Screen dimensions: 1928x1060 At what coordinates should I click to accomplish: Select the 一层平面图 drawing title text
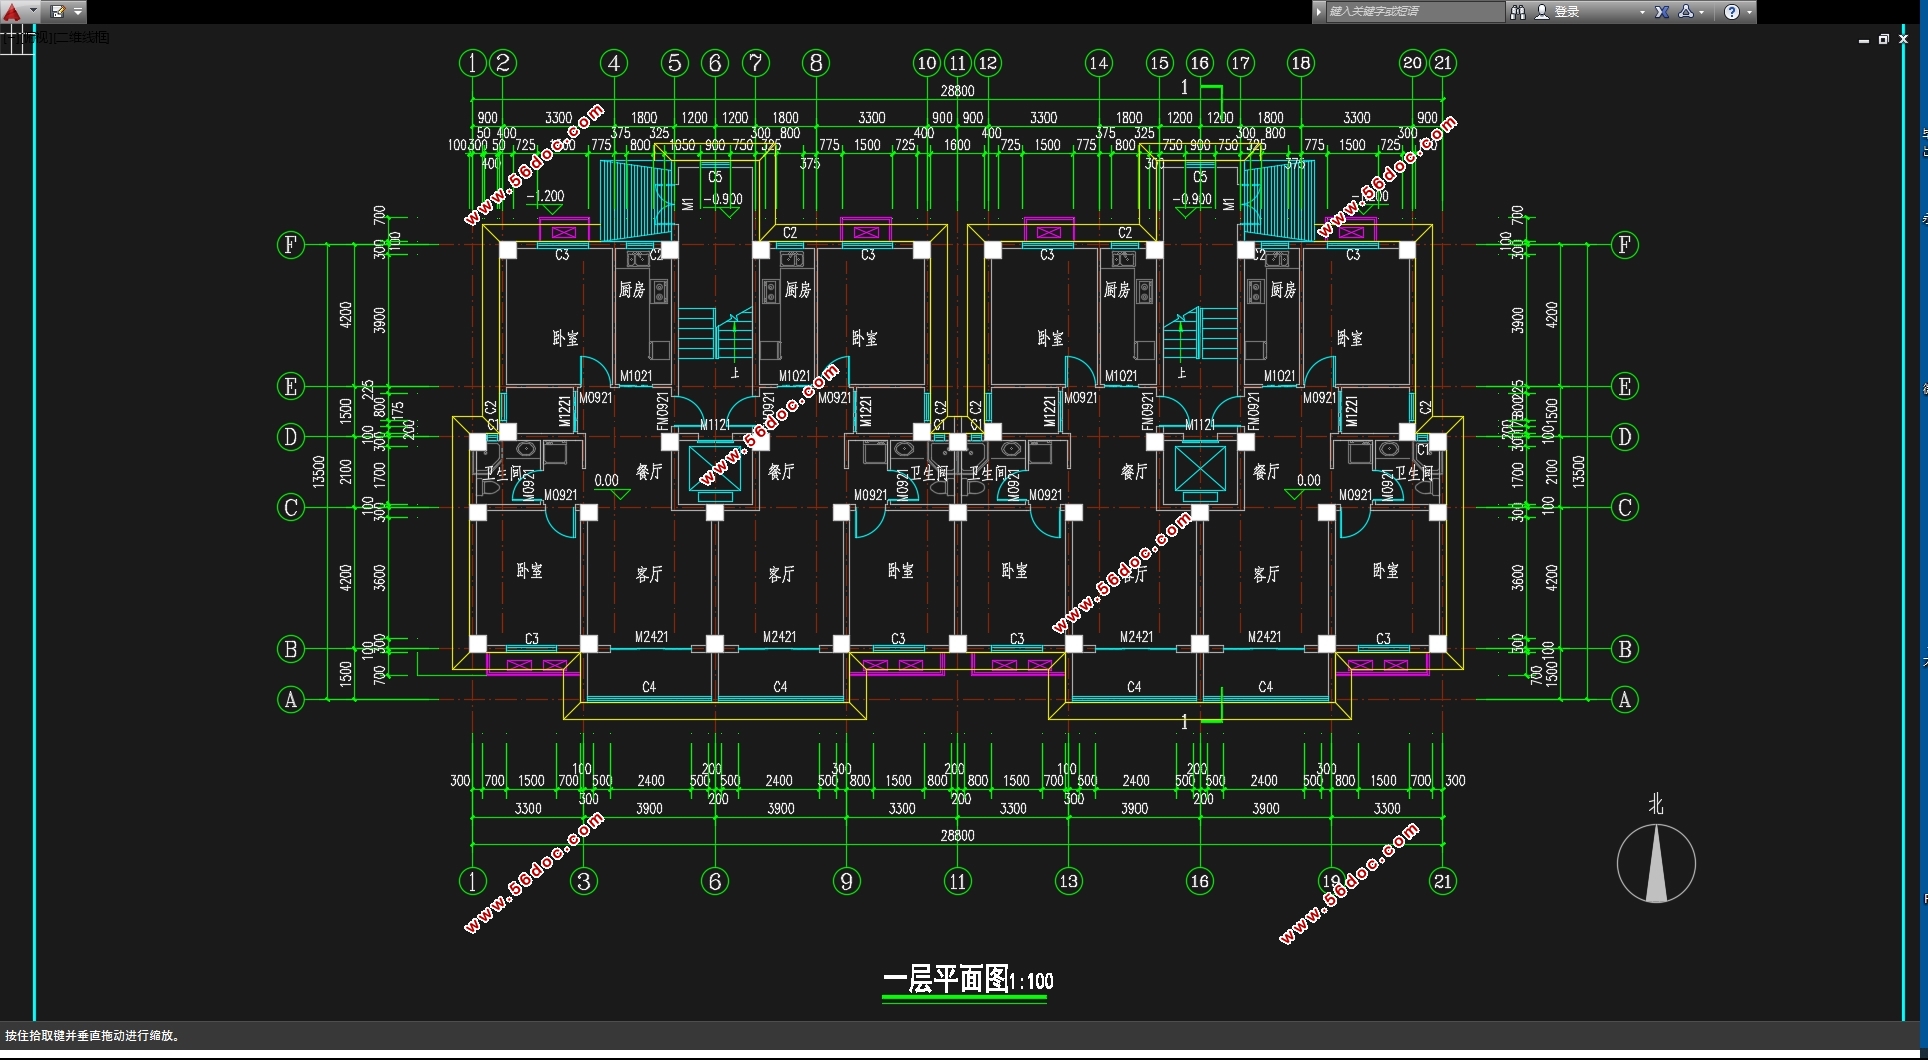pyautogui.click(x=946, y=979)
